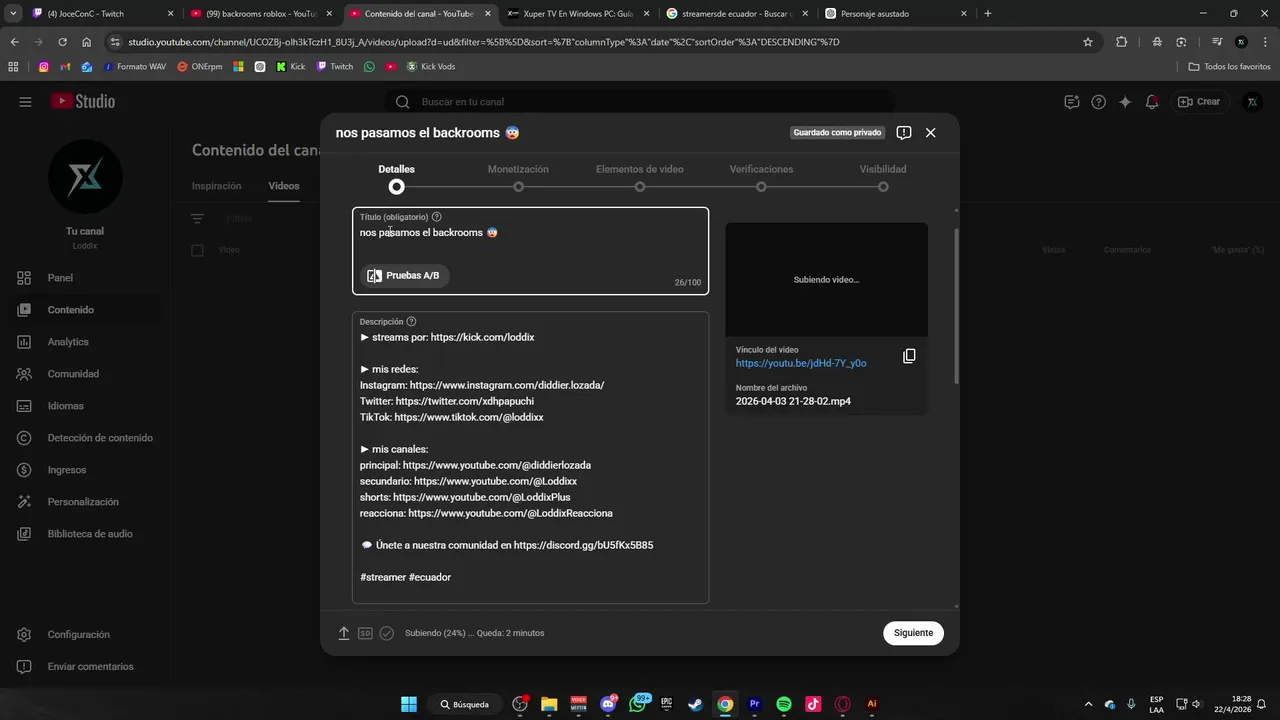Switch to the Inspiración tab
This screenshot has height=720, width=1280.
tap(217, 186)
